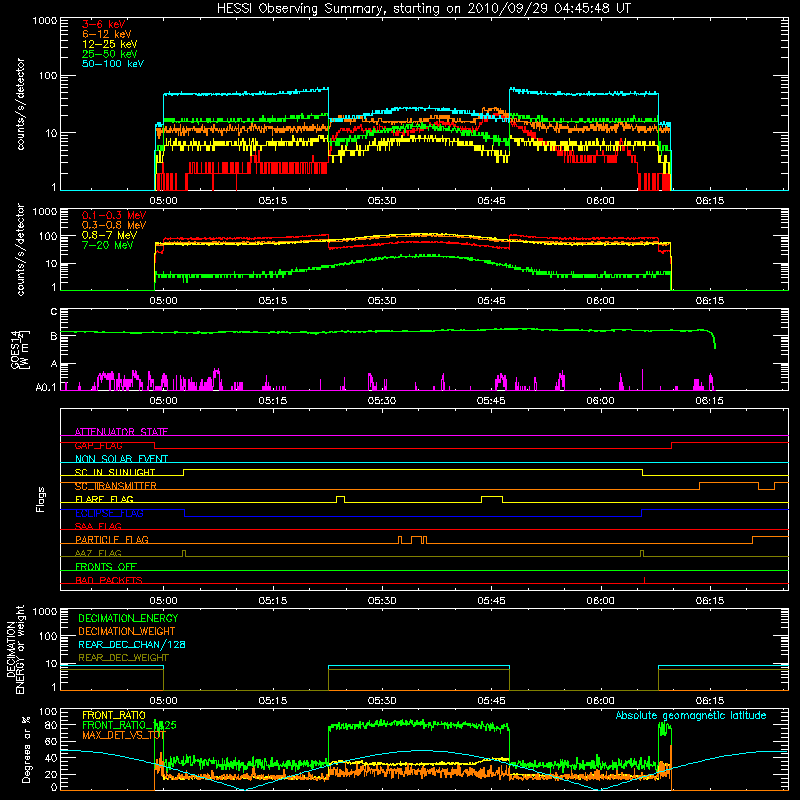Select the FLARE_FLAG label

coord(104,499)
